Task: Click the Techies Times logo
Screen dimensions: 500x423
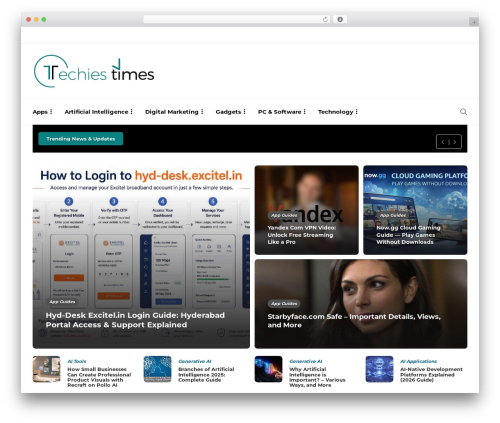Action: pos(94,71)
